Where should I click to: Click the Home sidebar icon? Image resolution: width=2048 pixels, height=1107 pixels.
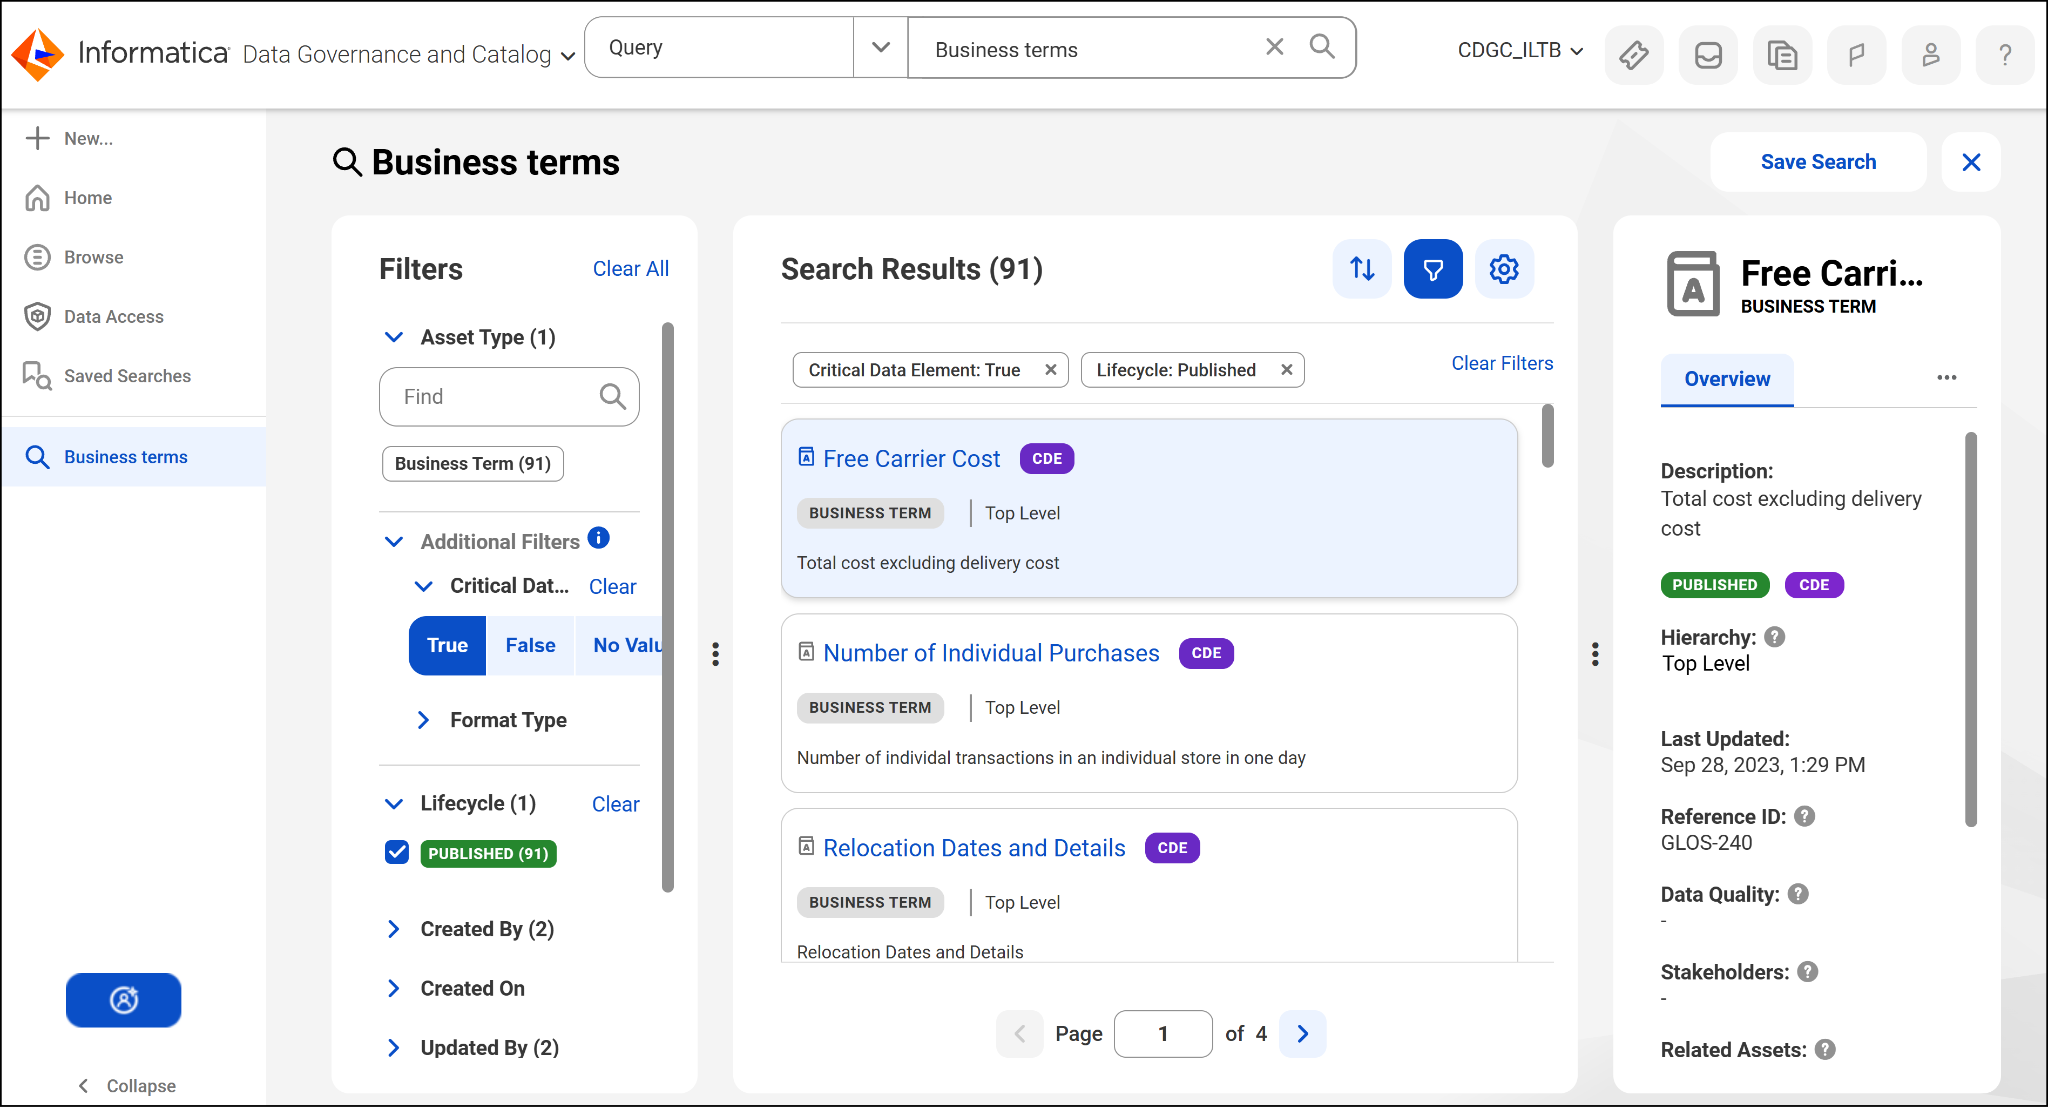(37, 198)
